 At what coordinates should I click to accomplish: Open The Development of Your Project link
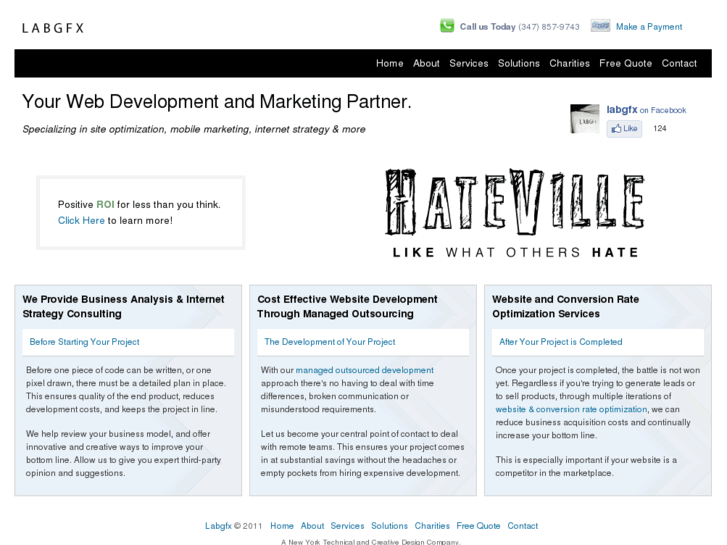[x=330, y=342]
